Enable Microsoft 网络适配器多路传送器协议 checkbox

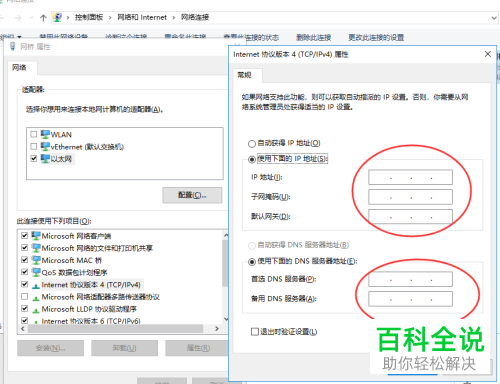[x=24, y=296]
